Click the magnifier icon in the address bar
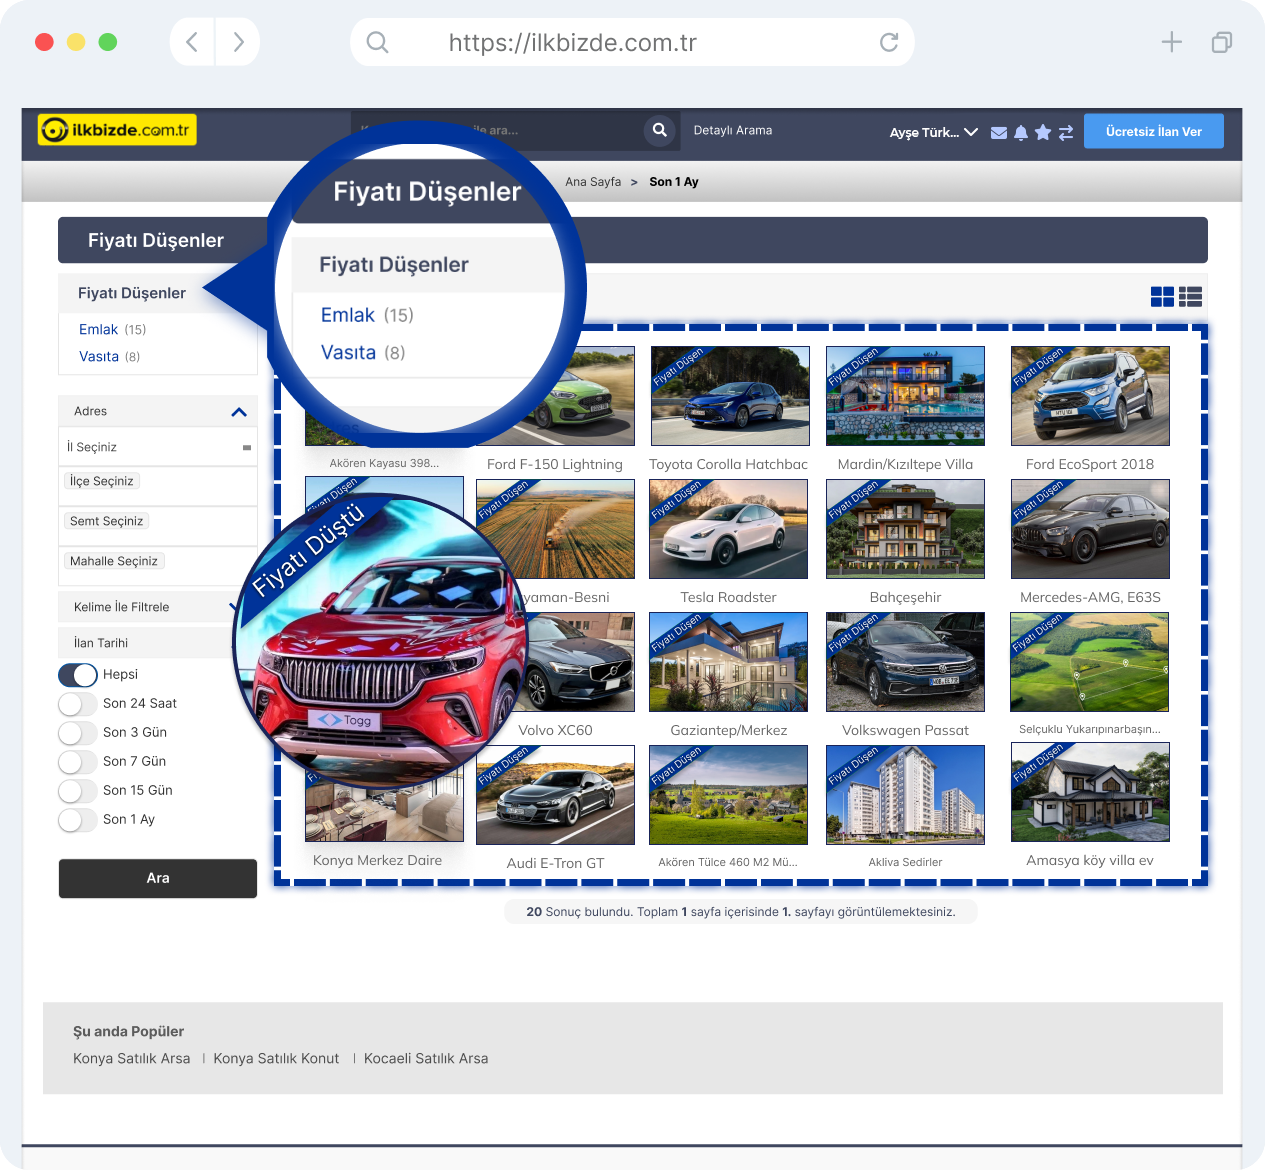The image size is (1265, 1170). pyautogui.click(x=377, y=42)
